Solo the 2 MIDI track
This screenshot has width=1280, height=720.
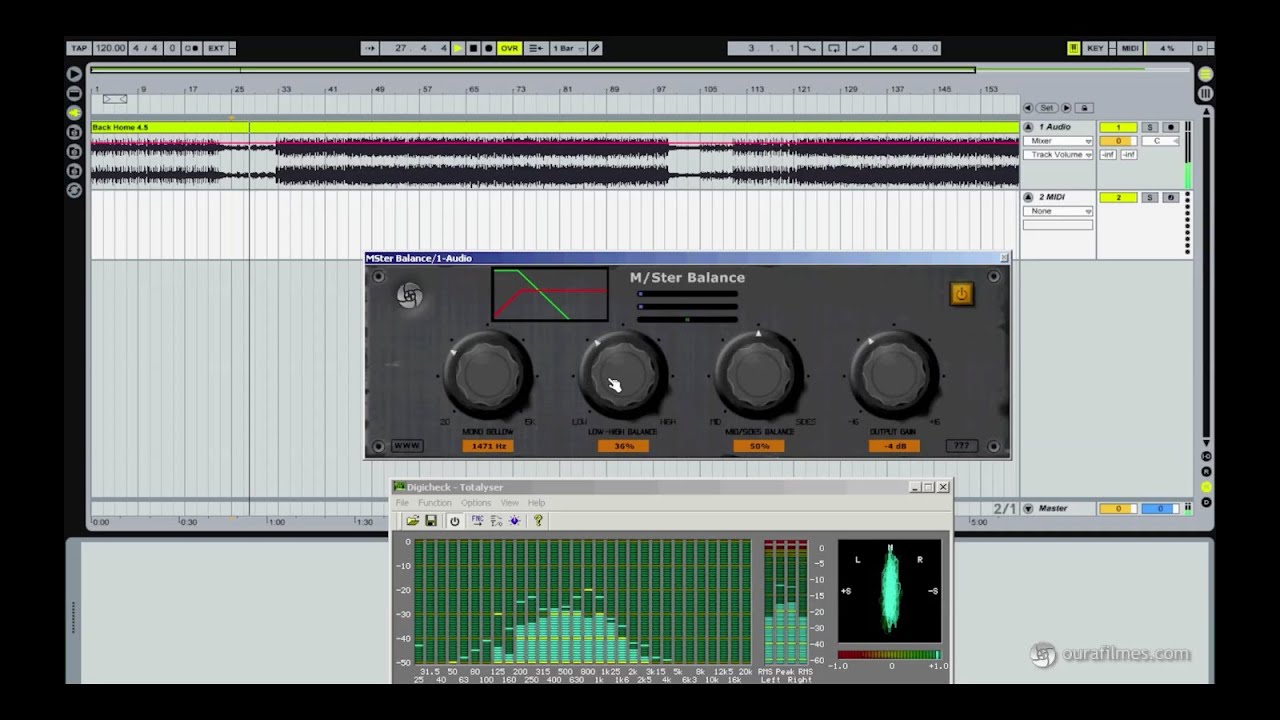point(1150,197)
